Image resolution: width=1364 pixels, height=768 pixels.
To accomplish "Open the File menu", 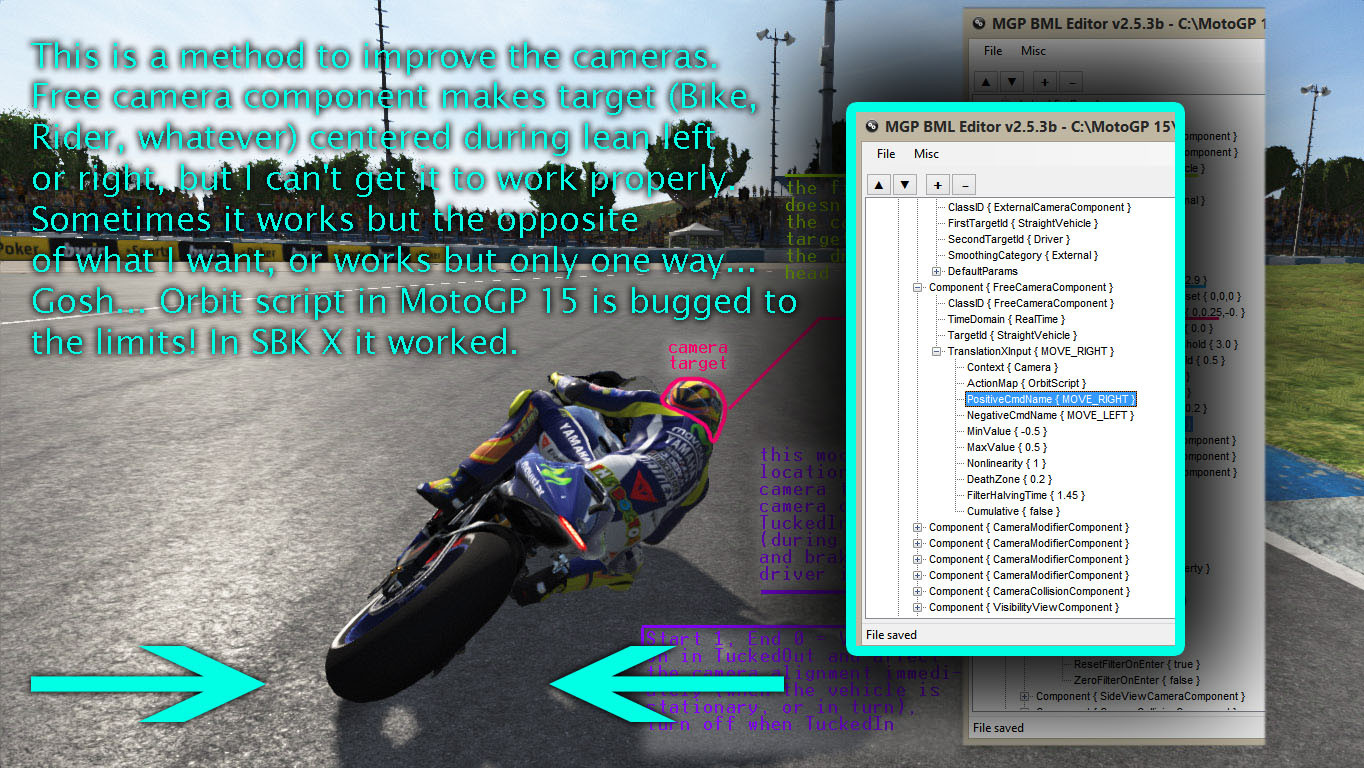I will point(885,154).
